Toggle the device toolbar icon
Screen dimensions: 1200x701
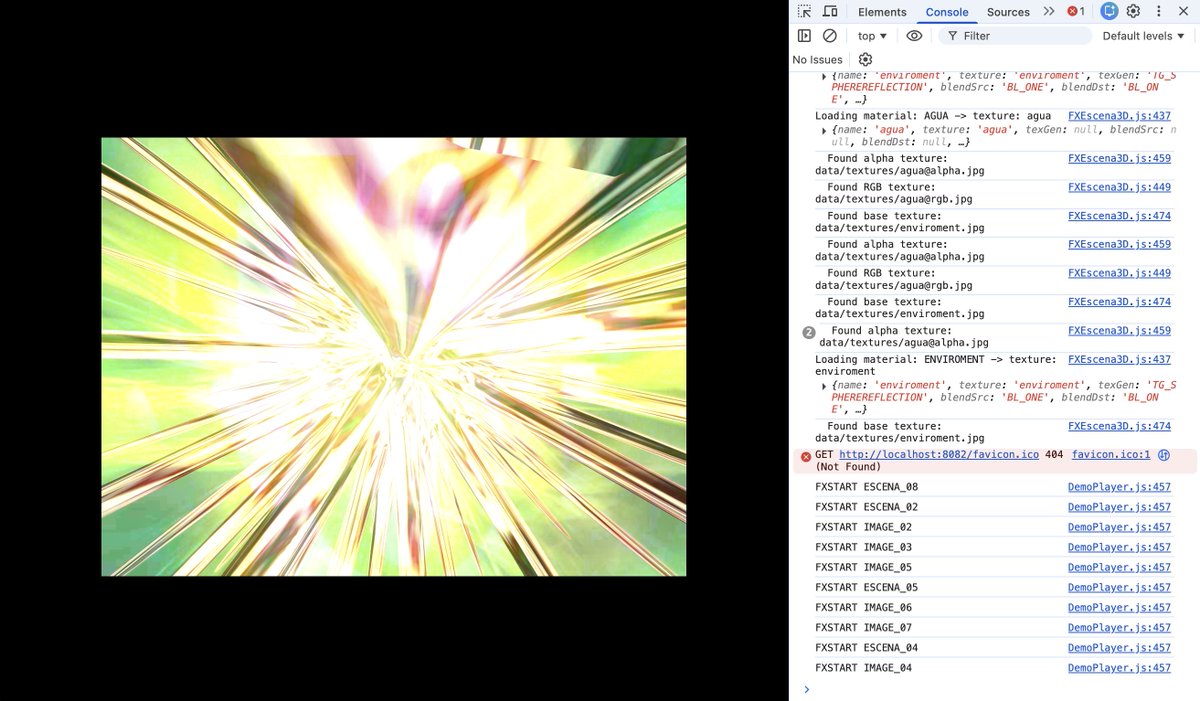pyautogui.click(x=830, y=11)
